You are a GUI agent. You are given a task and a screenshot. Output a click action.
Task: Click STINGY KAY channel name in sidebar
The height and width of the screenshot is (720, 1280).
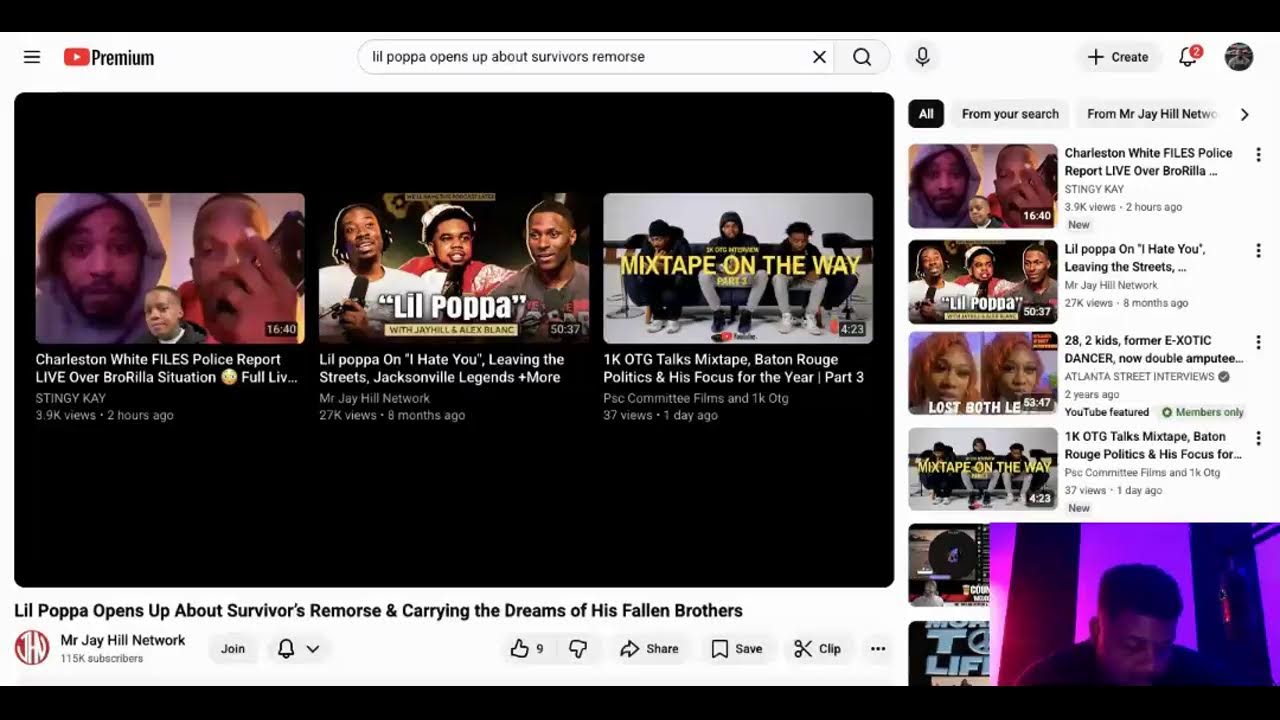click(x=1094, y=189)
